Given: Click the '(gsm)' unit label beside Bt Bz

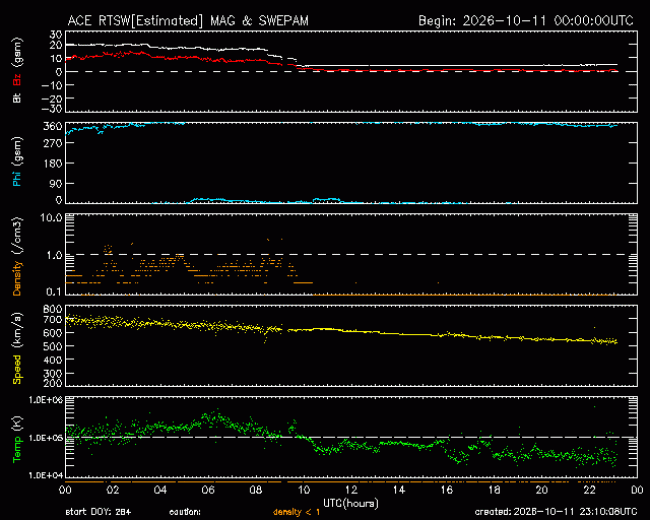Looking at the screenshot, I should 17,53.
